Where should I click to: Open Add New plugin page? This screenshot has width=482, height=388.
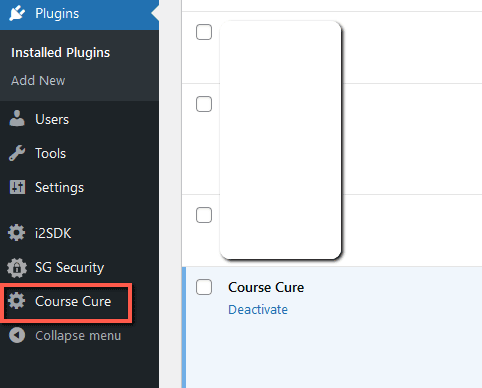[x=38, y=80]
